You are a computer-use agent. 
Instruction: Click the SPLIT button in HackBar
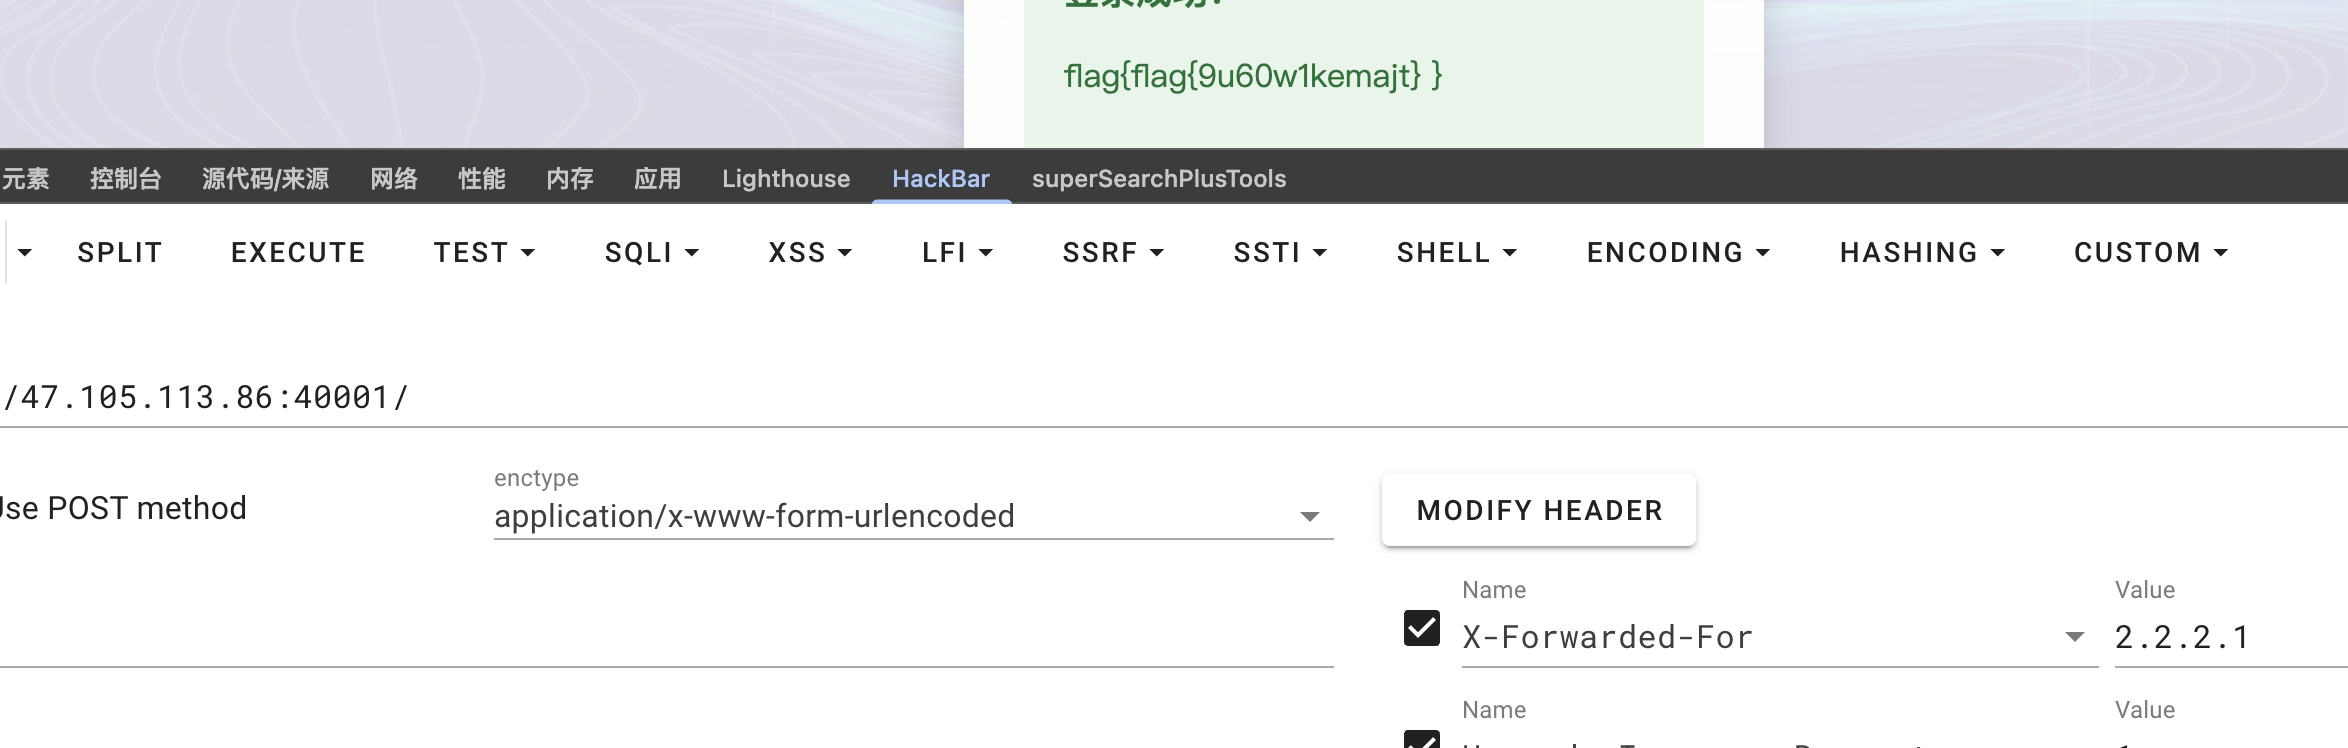tap(120, 253)
